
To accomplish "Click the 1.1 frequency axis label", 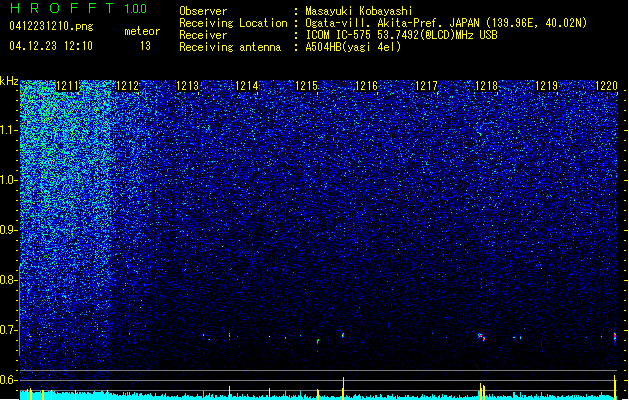I will pyautogui.click(x=9, y=130).
